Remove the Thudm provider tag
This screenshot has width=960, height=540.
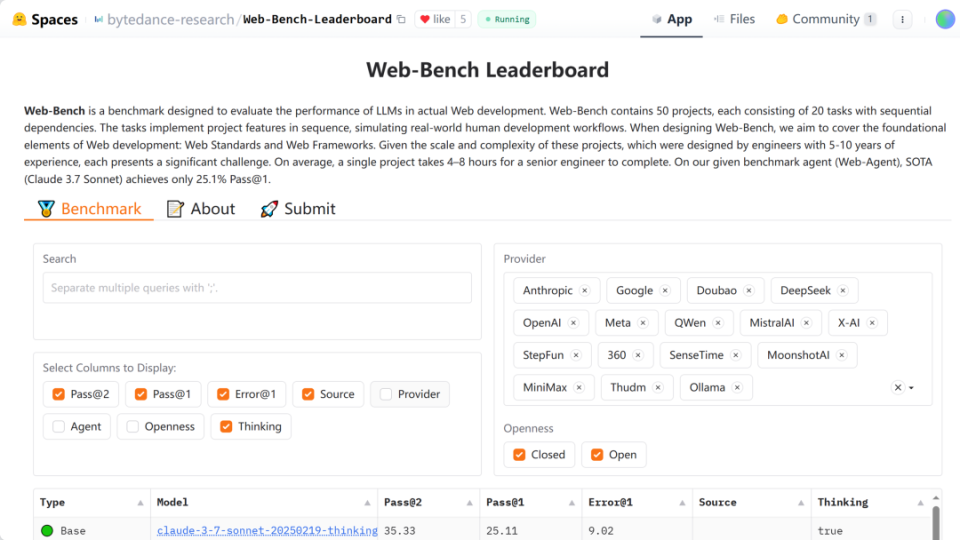(x=658, y=388)
